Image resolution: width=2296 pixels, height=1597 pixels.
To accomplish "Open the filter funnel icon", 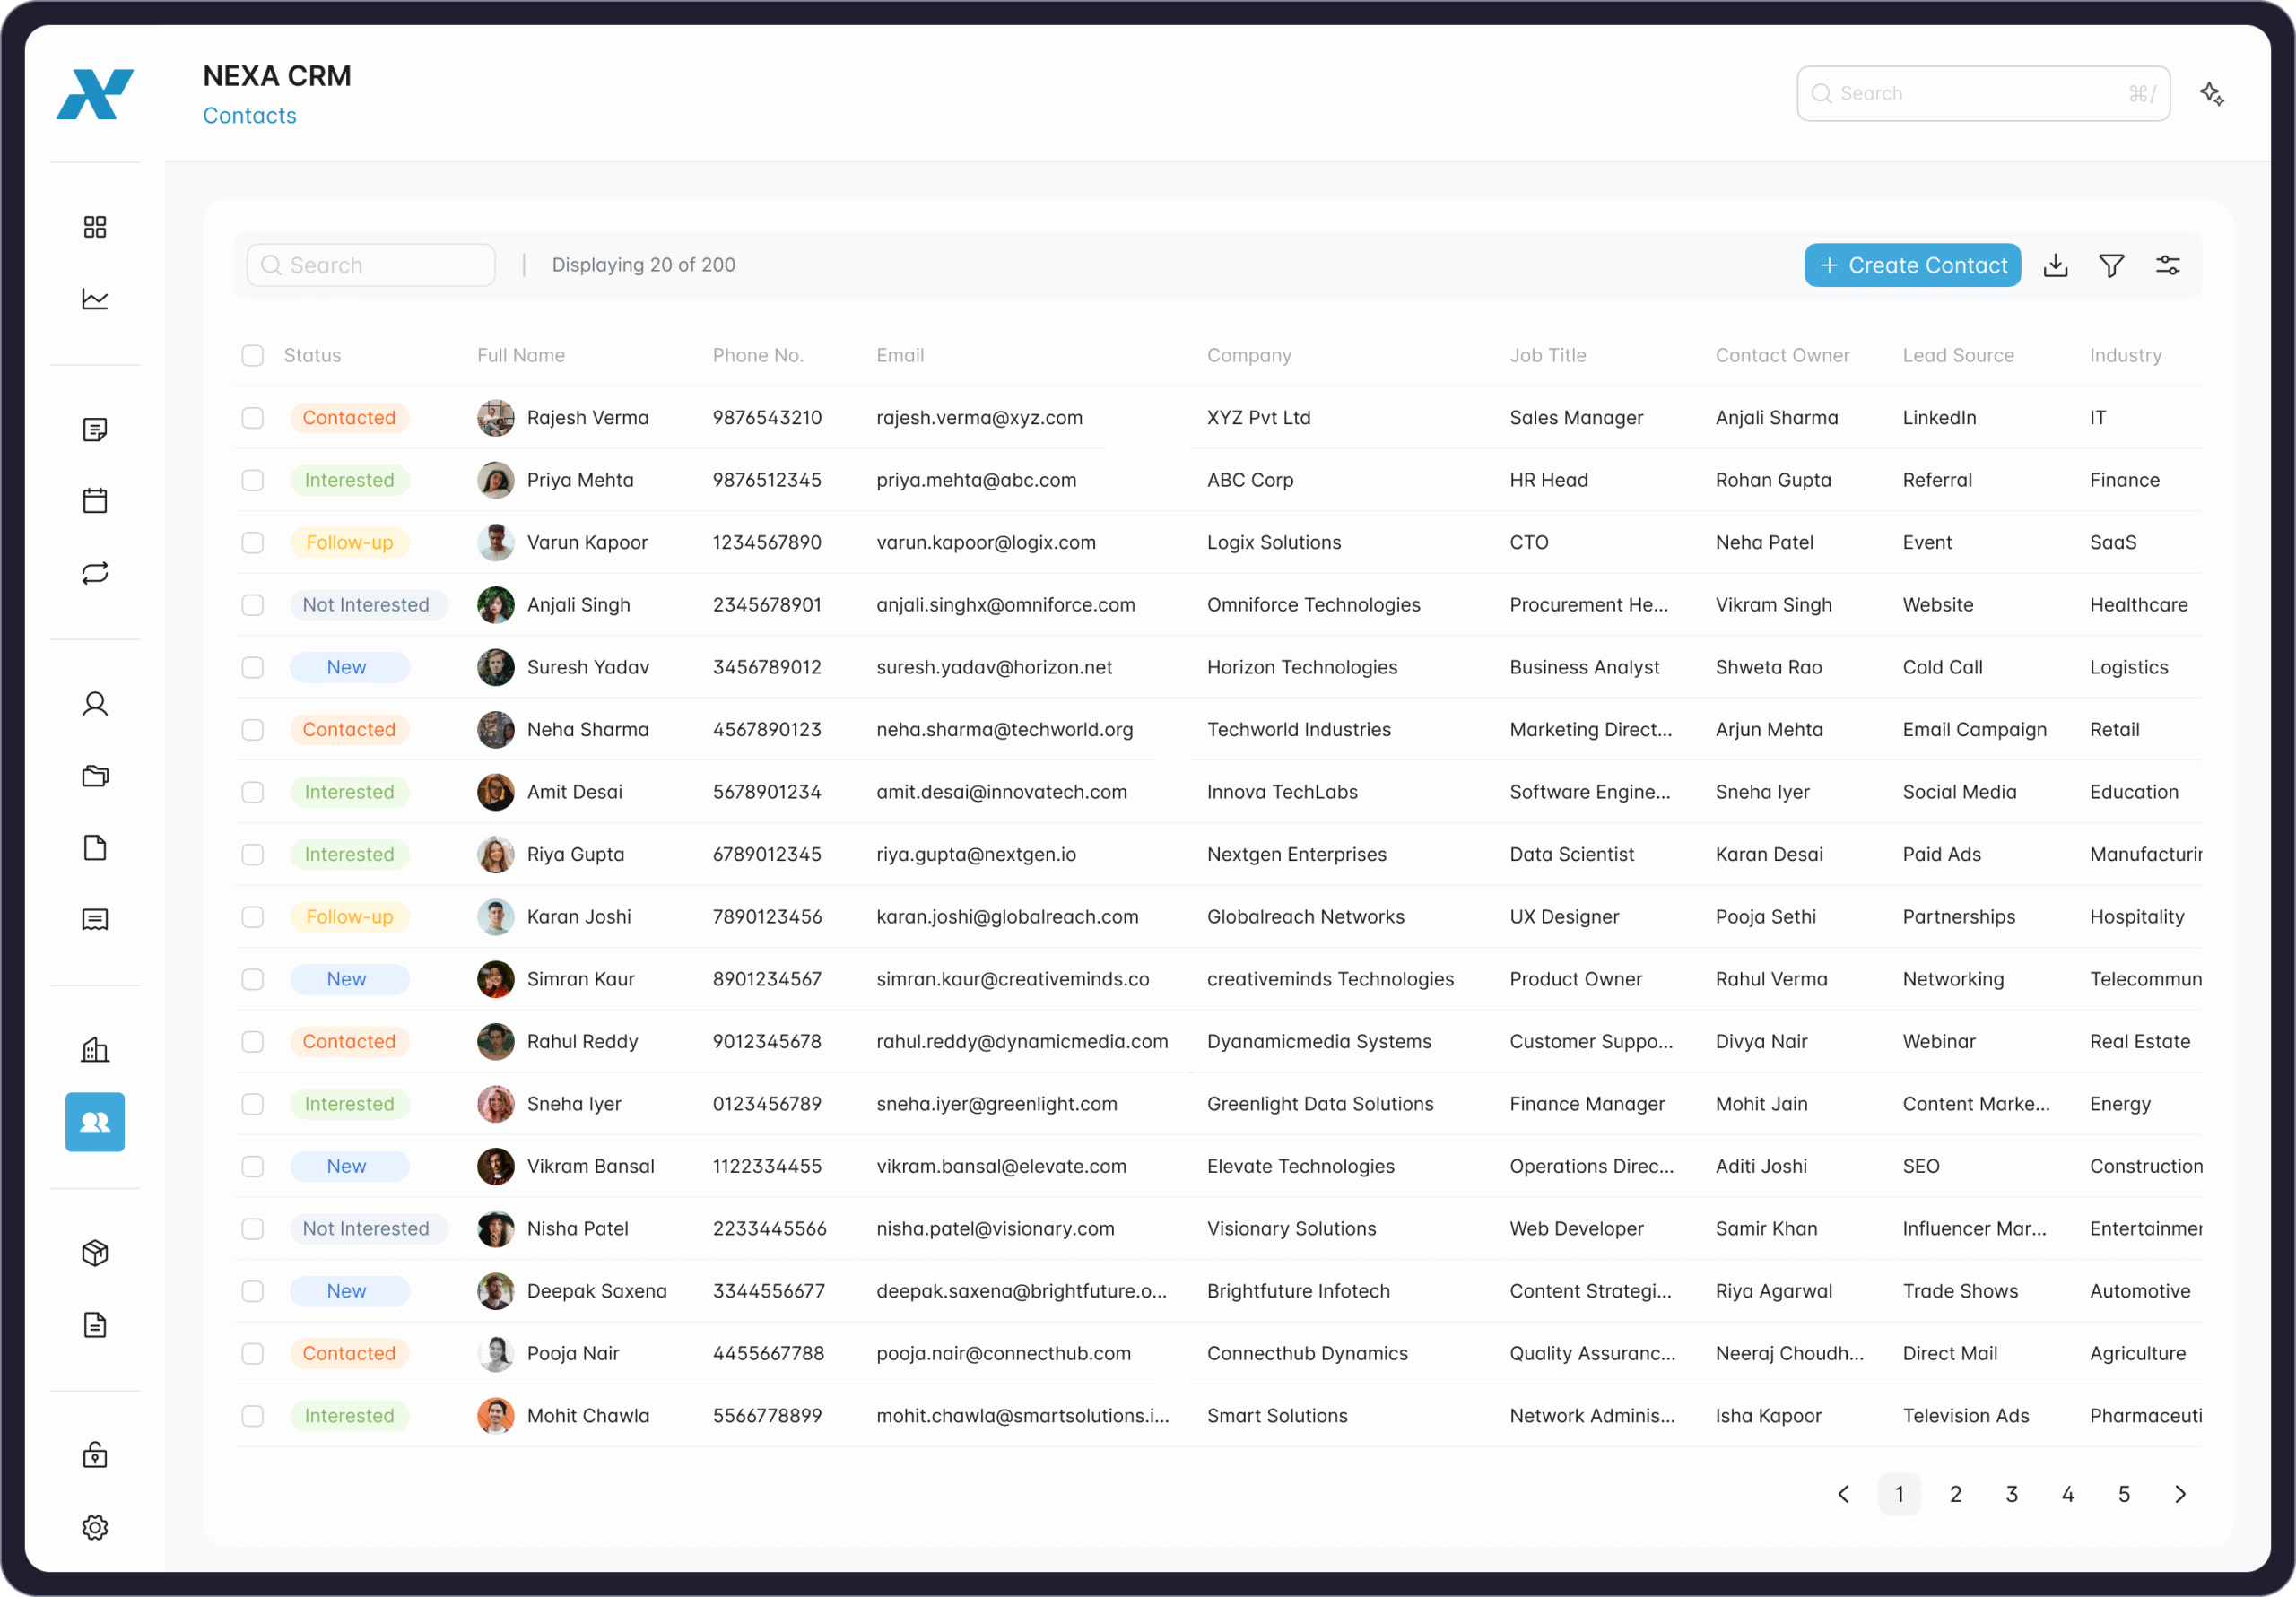I will click(2111, 264).
